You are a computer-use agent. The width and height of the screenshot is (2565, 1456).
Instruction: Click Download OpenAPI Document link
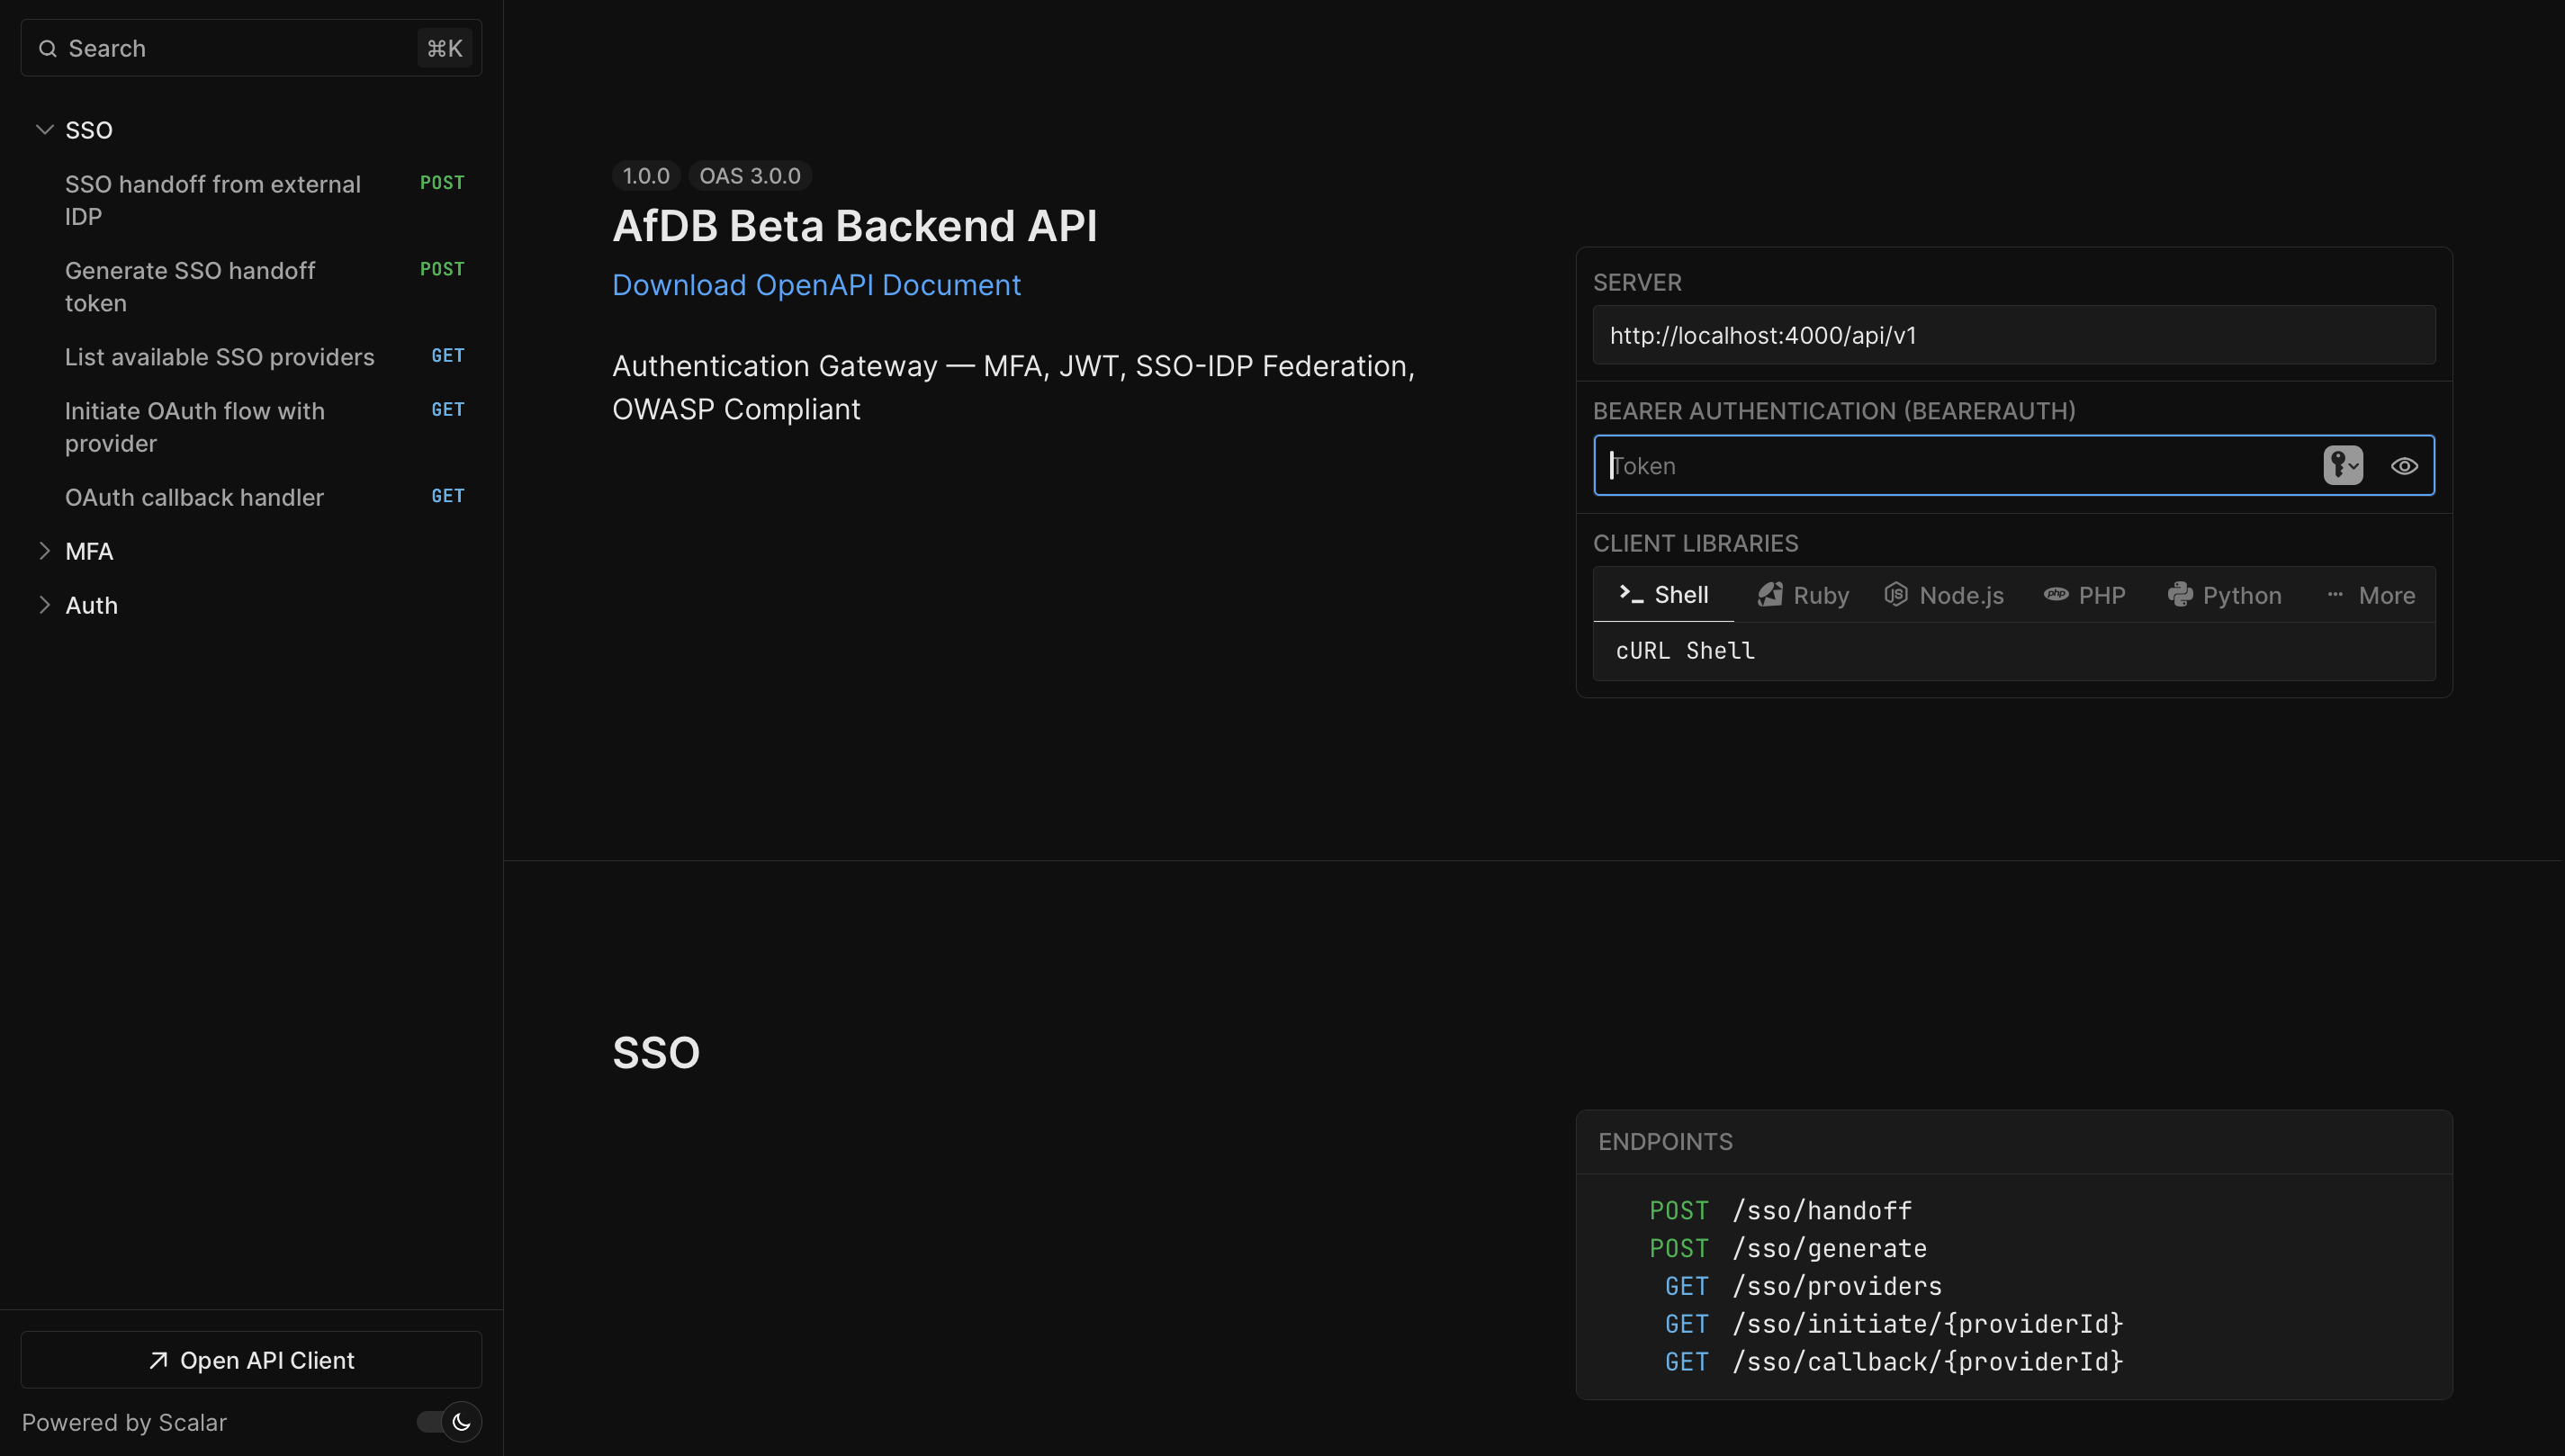816,285
